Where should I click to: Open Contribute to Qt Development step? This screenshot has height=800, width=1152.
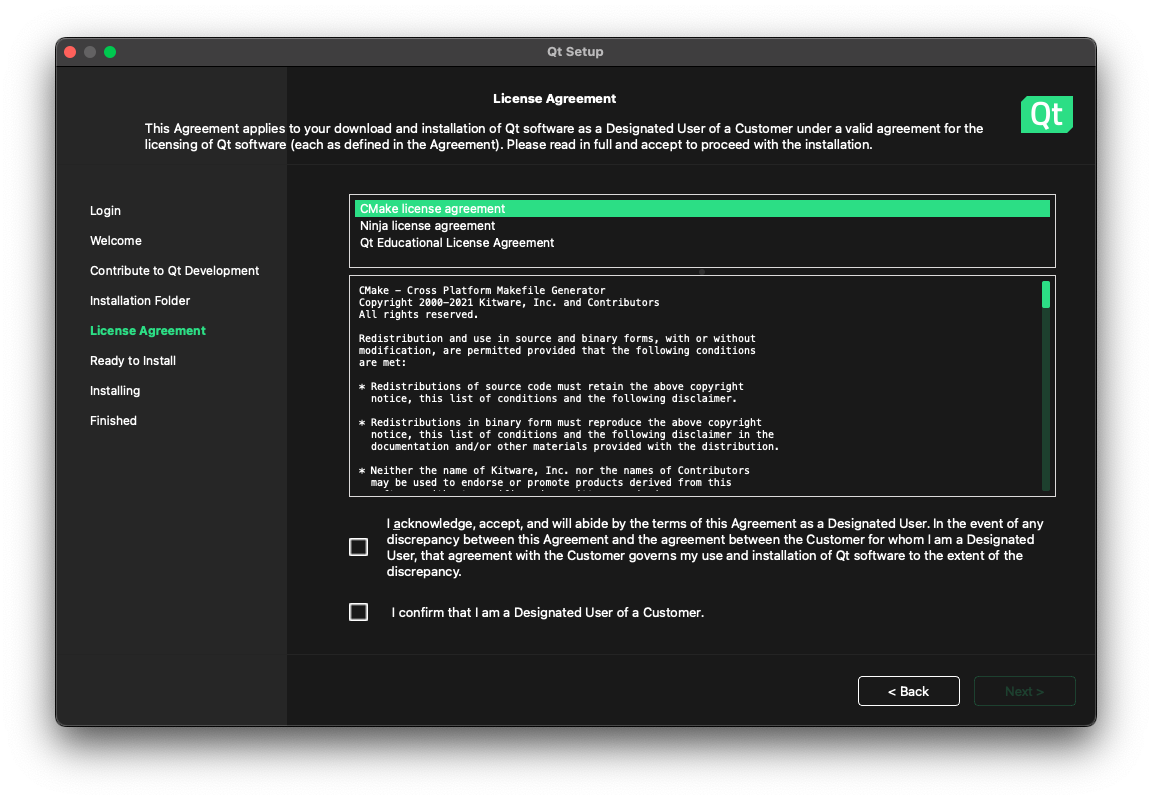pos(174,271)
